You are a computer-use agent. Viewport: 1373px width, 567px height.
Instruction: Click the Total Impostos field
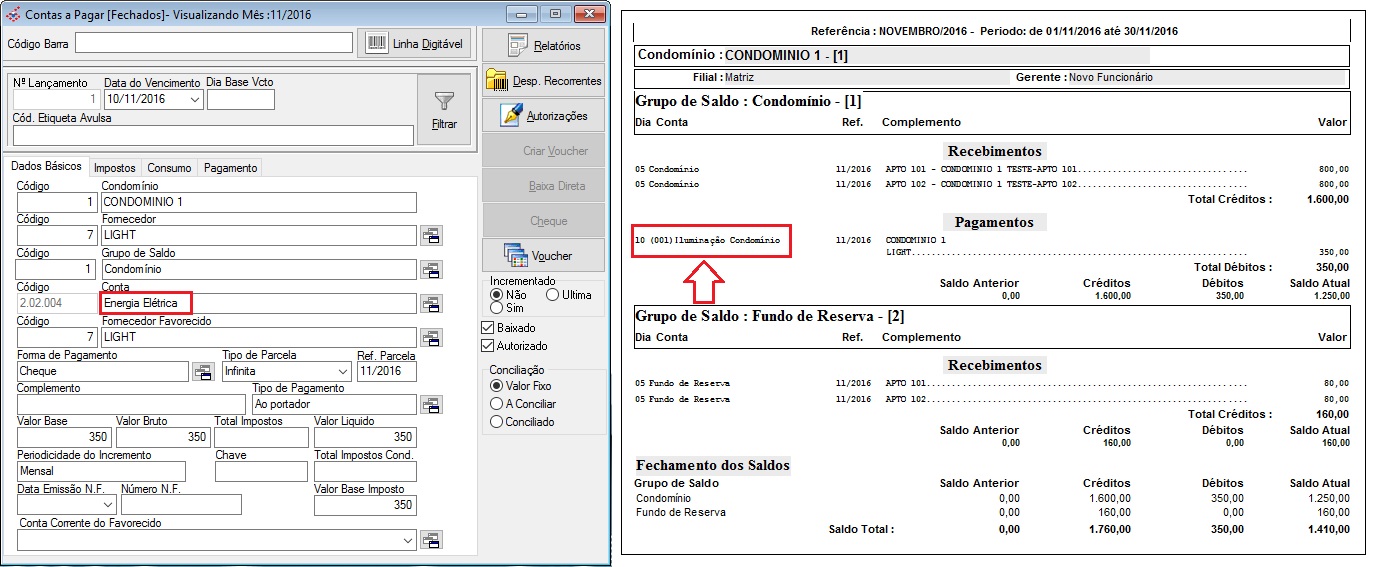pyautogui.click(x=261, y=437)
